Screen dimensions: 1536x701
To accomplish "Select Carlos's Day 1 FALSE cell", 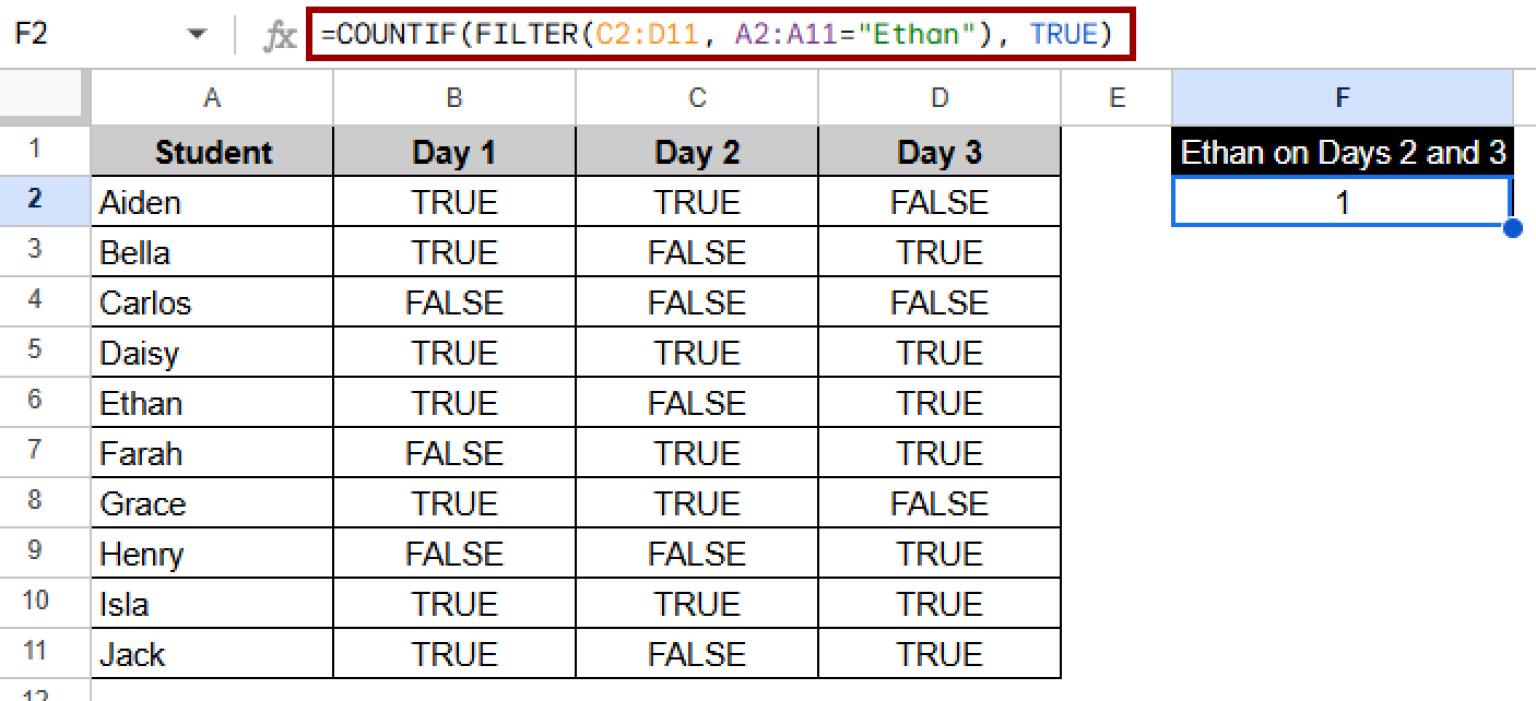I will [454, 303].
